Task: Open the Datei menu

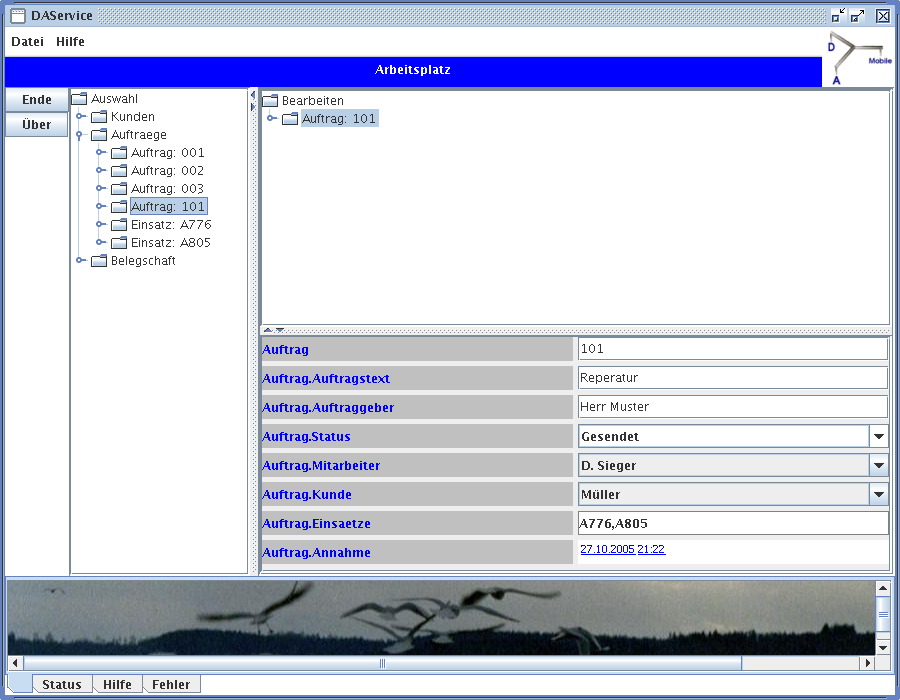Action: coord(27,42)
